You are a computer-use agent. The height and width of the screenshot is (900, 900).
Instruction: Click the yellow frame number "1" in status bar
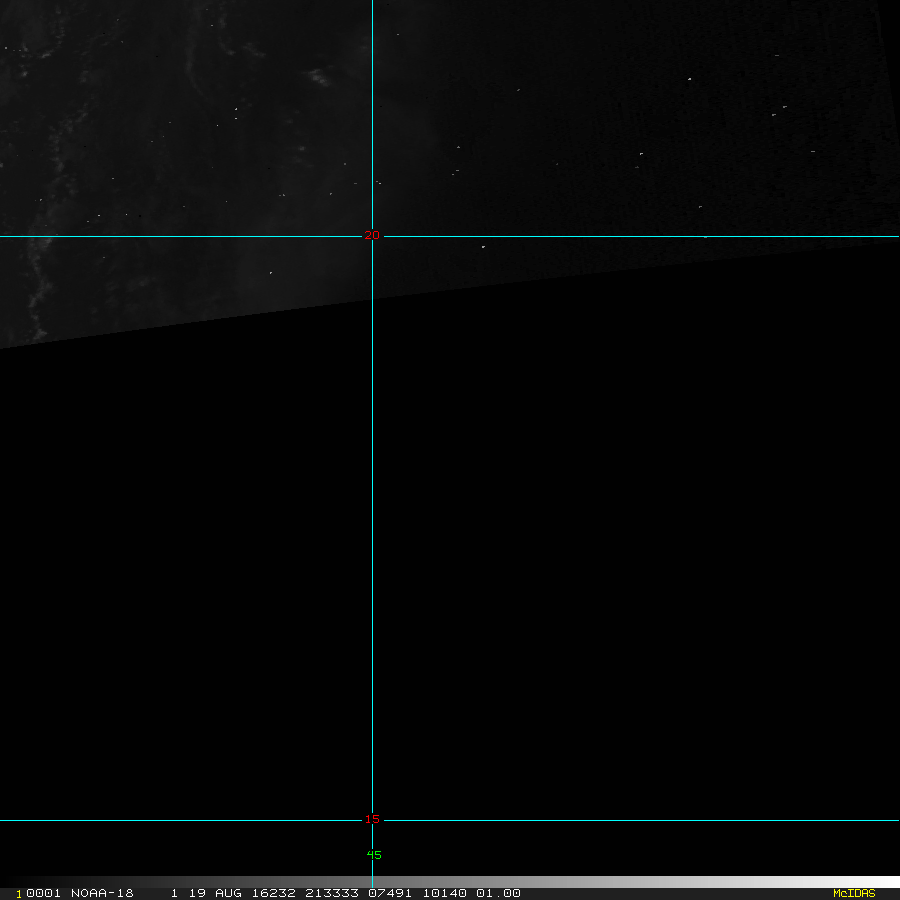[x=18, y=894]
